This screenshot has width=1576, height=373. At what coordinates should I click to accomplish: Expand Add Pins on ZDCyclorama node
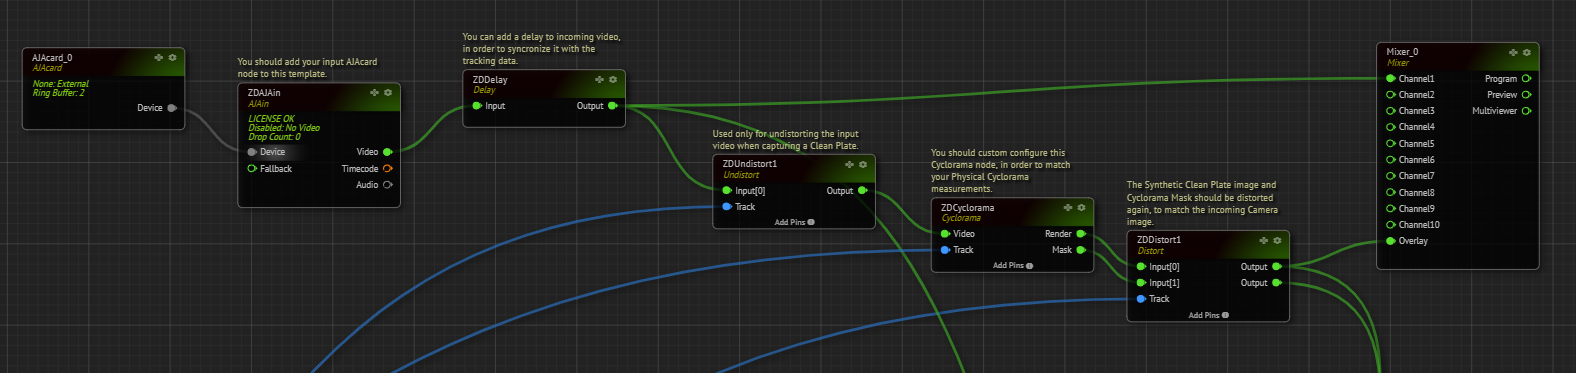coord(1012,265)
